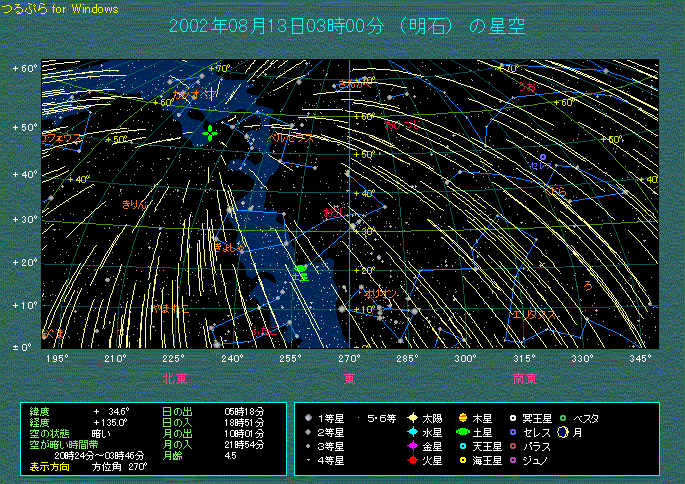Click the Mercury (水星) legend icon
Image resolution: width=685 pixels, height=484 pixels.
tap(411, 432)
